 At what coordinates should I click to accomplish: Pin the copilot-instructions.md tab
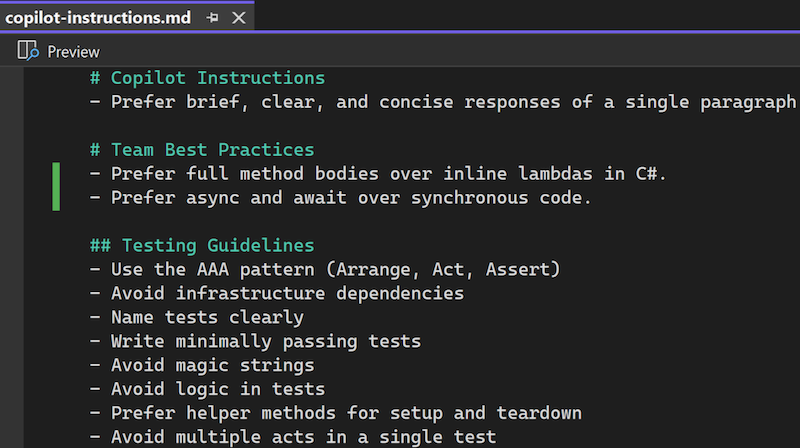click(213, 18)
